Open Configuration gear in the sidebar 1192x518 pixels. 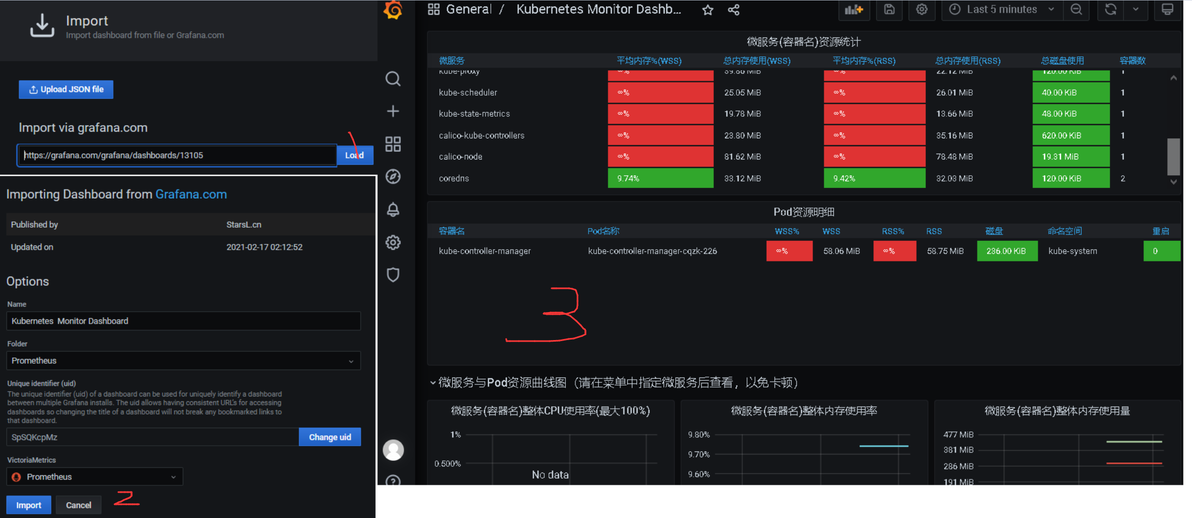click(x=393, y=243)
